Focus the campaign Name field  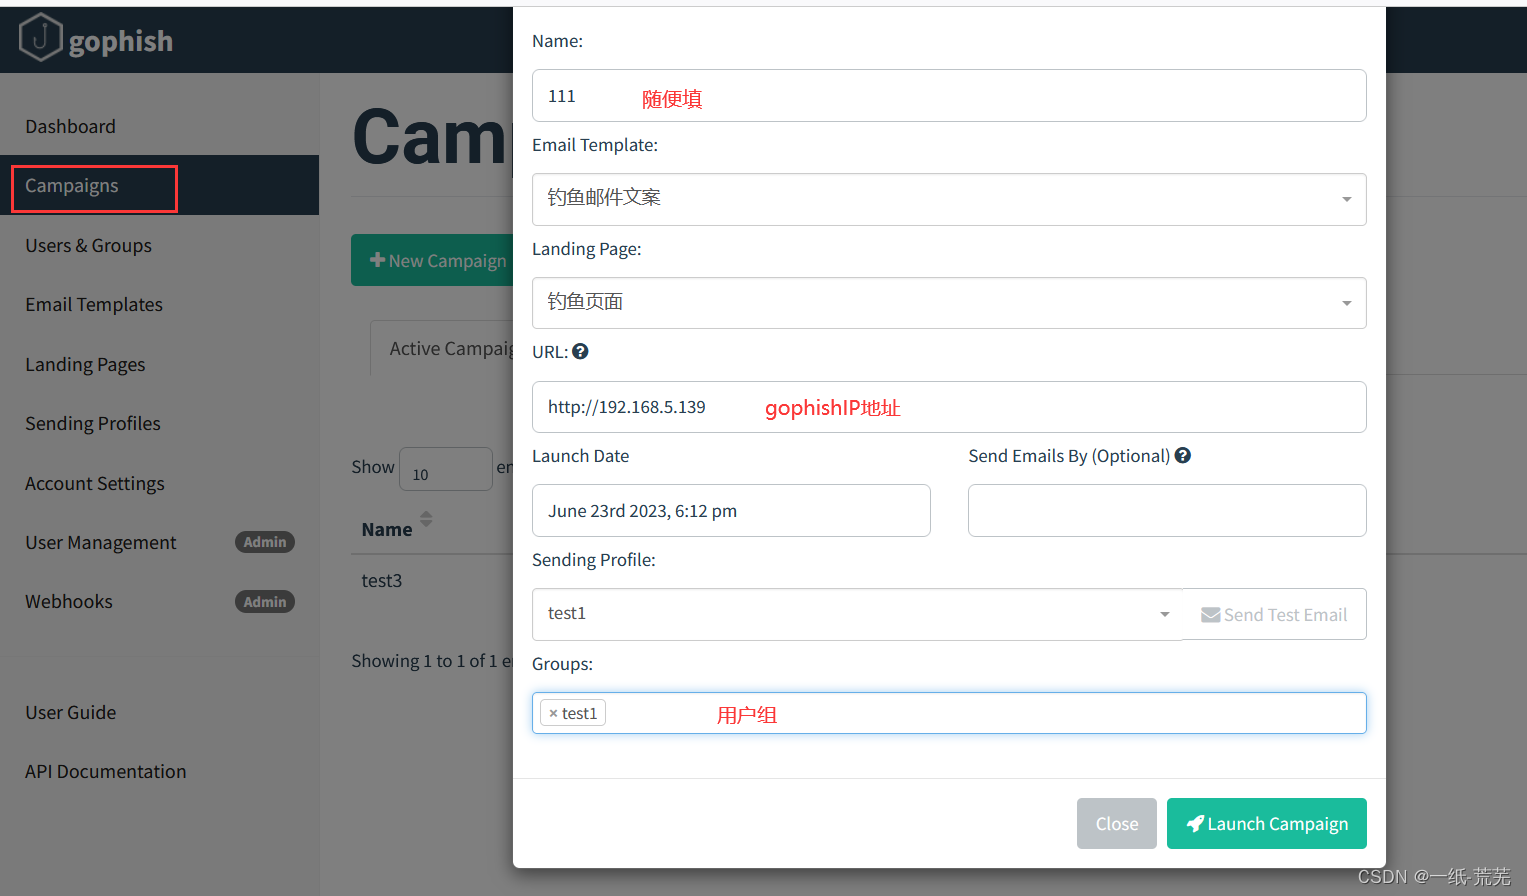pos(949,96)
